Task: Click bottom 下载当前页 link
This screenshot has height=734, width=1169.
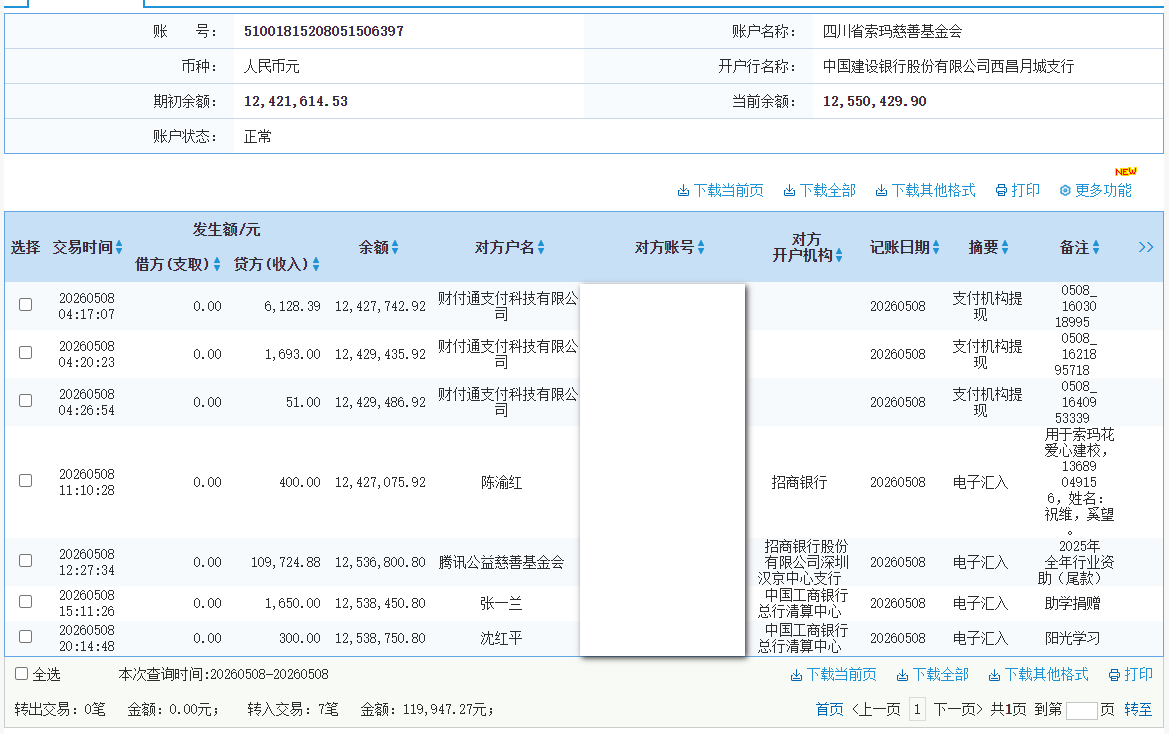Action: 834,674
